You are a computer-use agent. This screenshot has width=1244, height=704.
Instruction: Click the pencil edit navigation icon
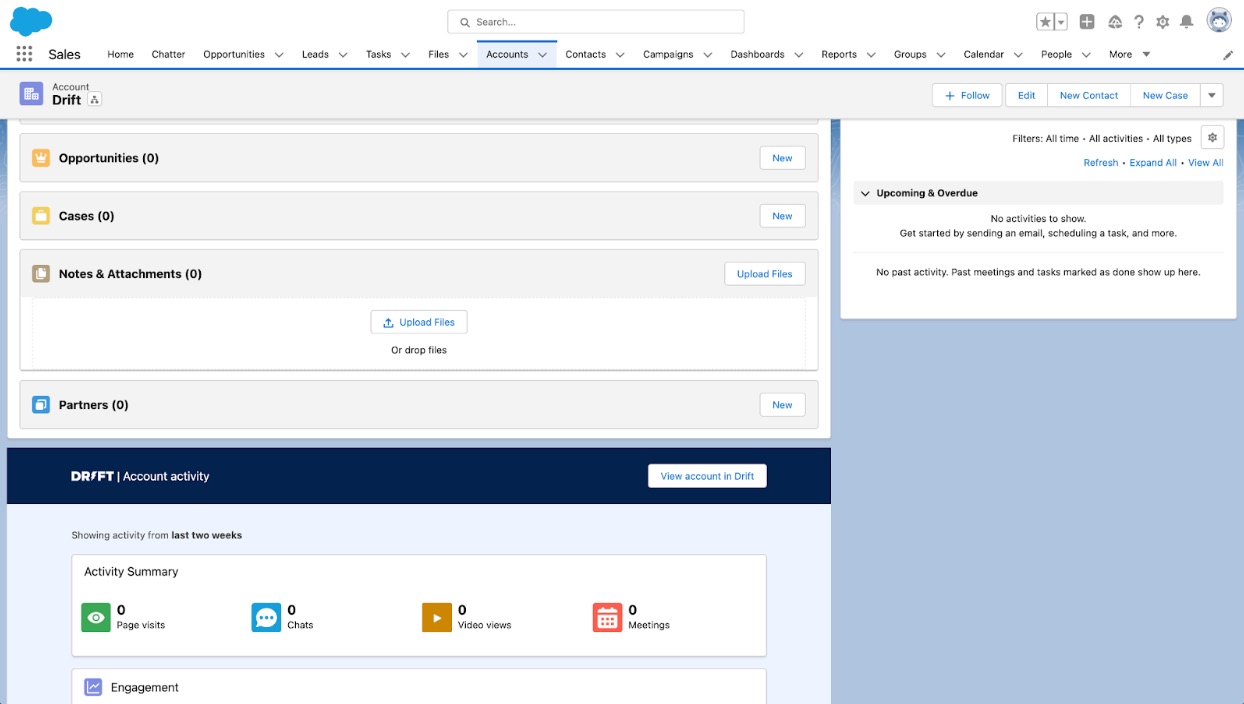click(1228, 55)
